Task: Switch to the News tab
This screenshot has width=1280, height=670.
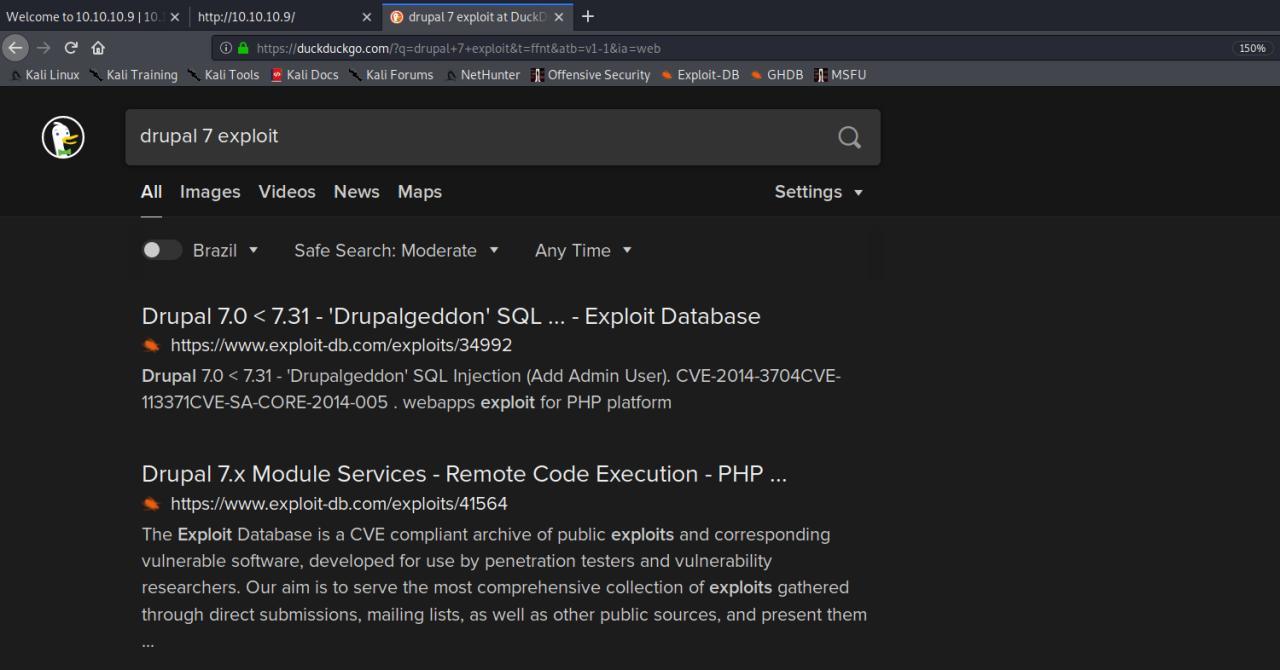Action: [x=356, y=192]
